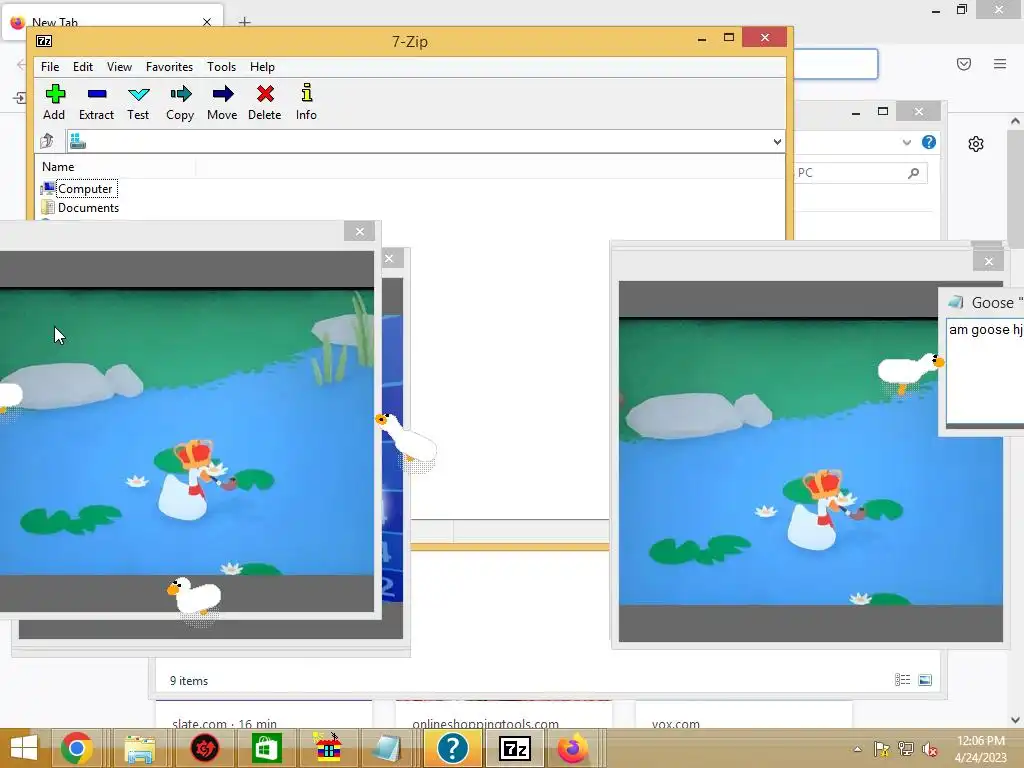Open a new Firefox tab with plus

[244, 22]
